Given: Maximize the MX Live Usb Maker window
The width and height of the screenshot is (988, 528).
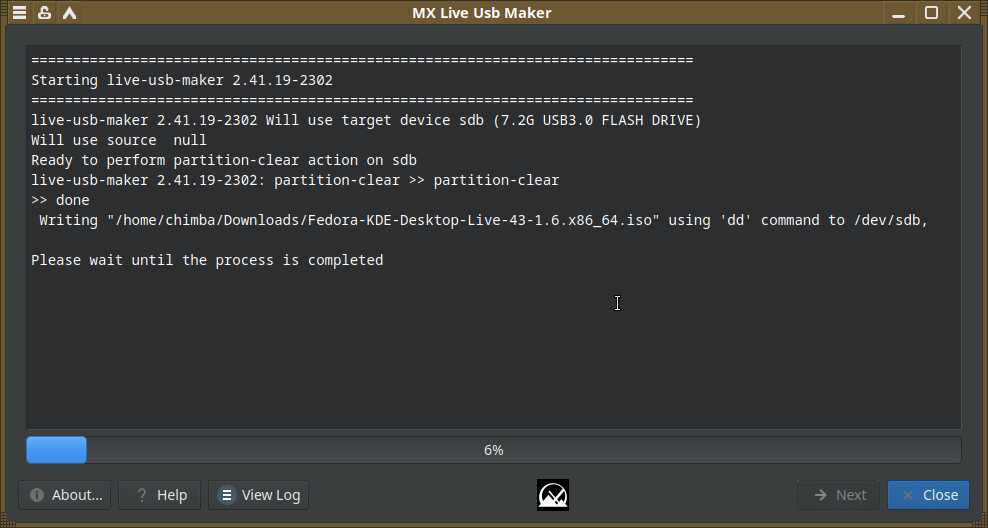Looking at the screenshot, I should pos(931,13).
